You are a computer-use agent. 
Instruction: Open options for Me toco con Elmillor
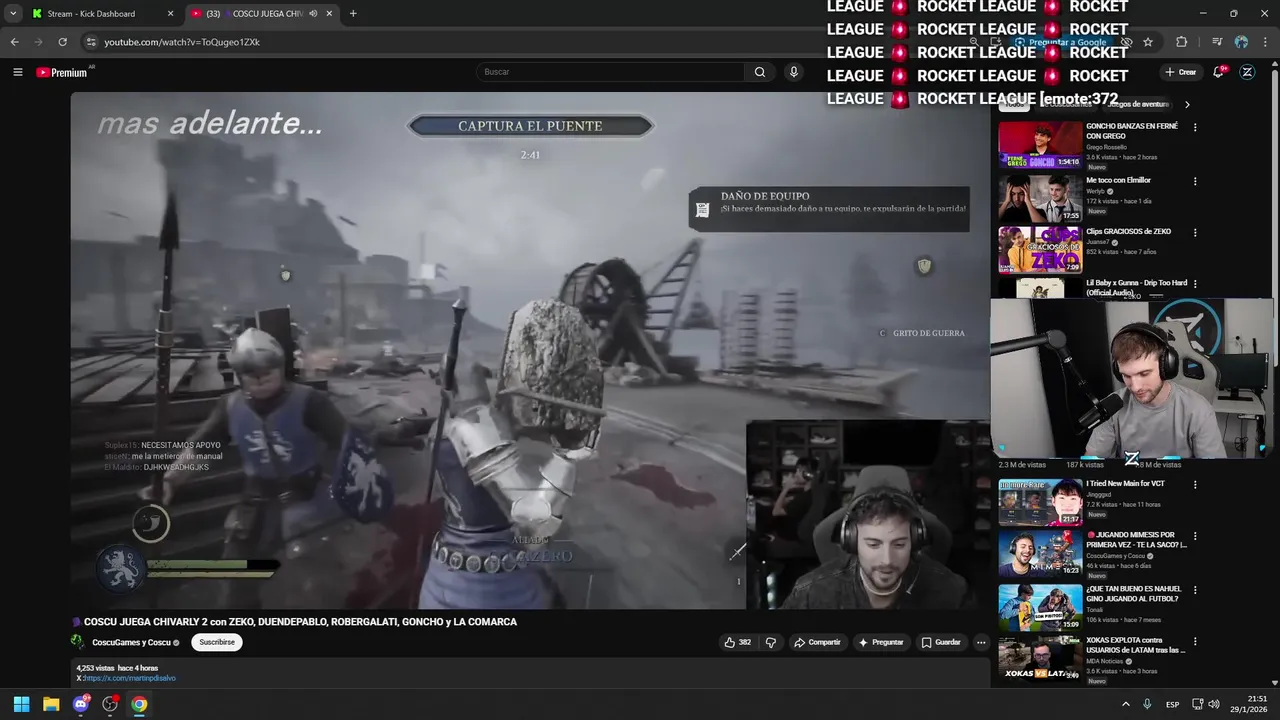click(1194, 181)
